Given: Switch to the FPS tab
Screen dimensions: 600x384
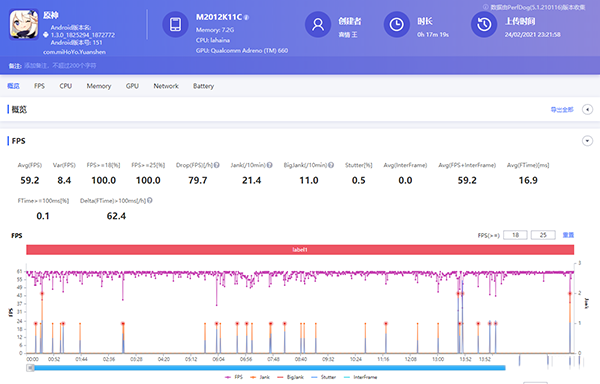Looking at the screenshot, I should (x=39, y=86).
